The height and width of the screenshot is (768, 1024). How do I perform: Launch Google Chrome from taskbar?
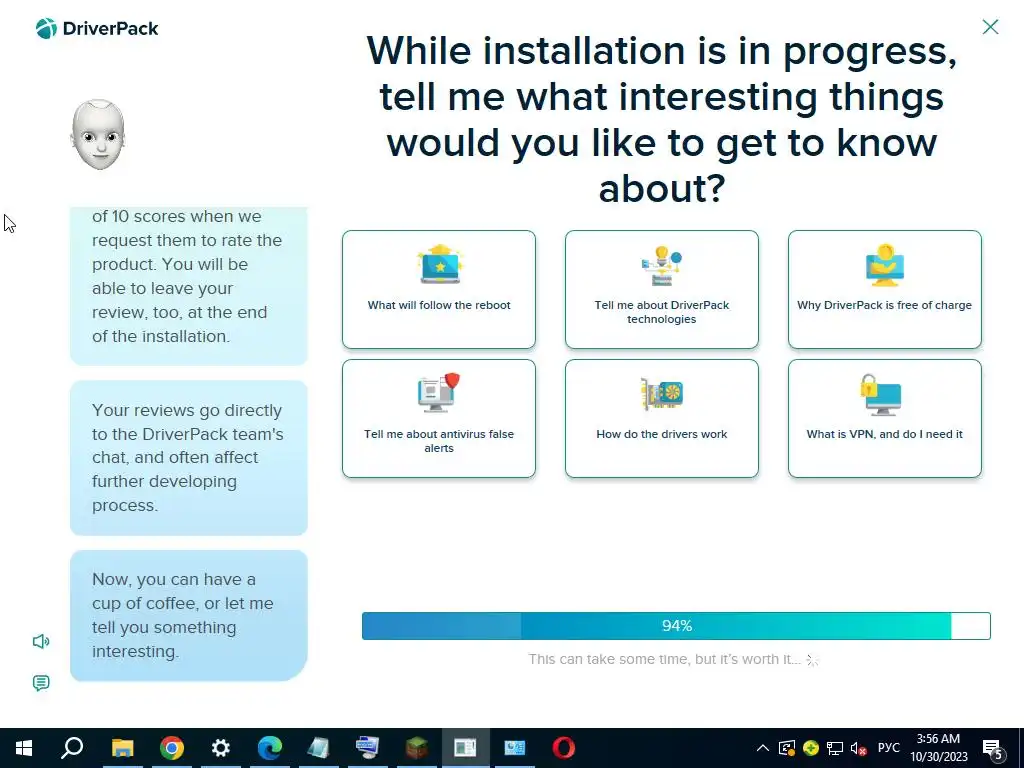(172, 748)
